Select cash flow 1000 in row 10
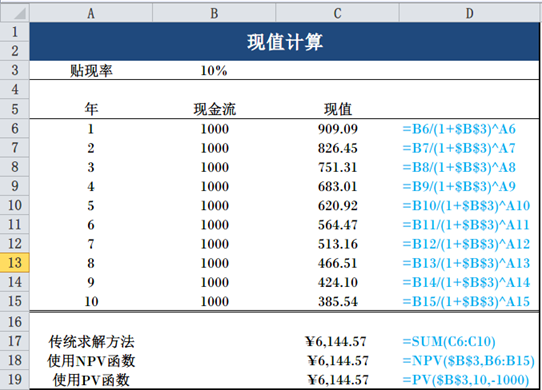 point(215,206)
